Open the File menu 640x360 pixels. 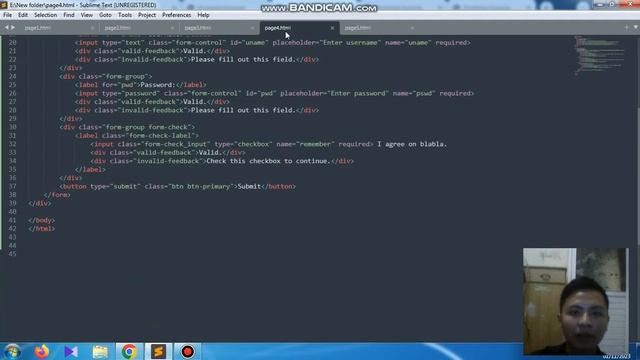7,15
